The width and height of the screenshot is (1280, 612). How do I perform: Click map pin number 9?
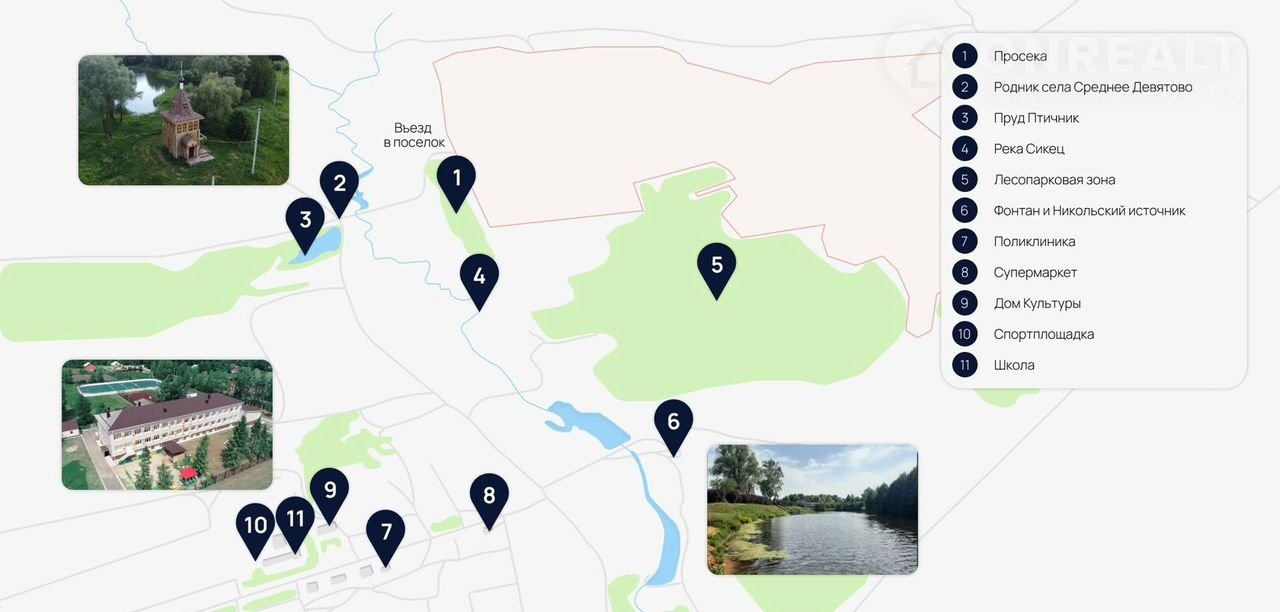tap(329, 496)
